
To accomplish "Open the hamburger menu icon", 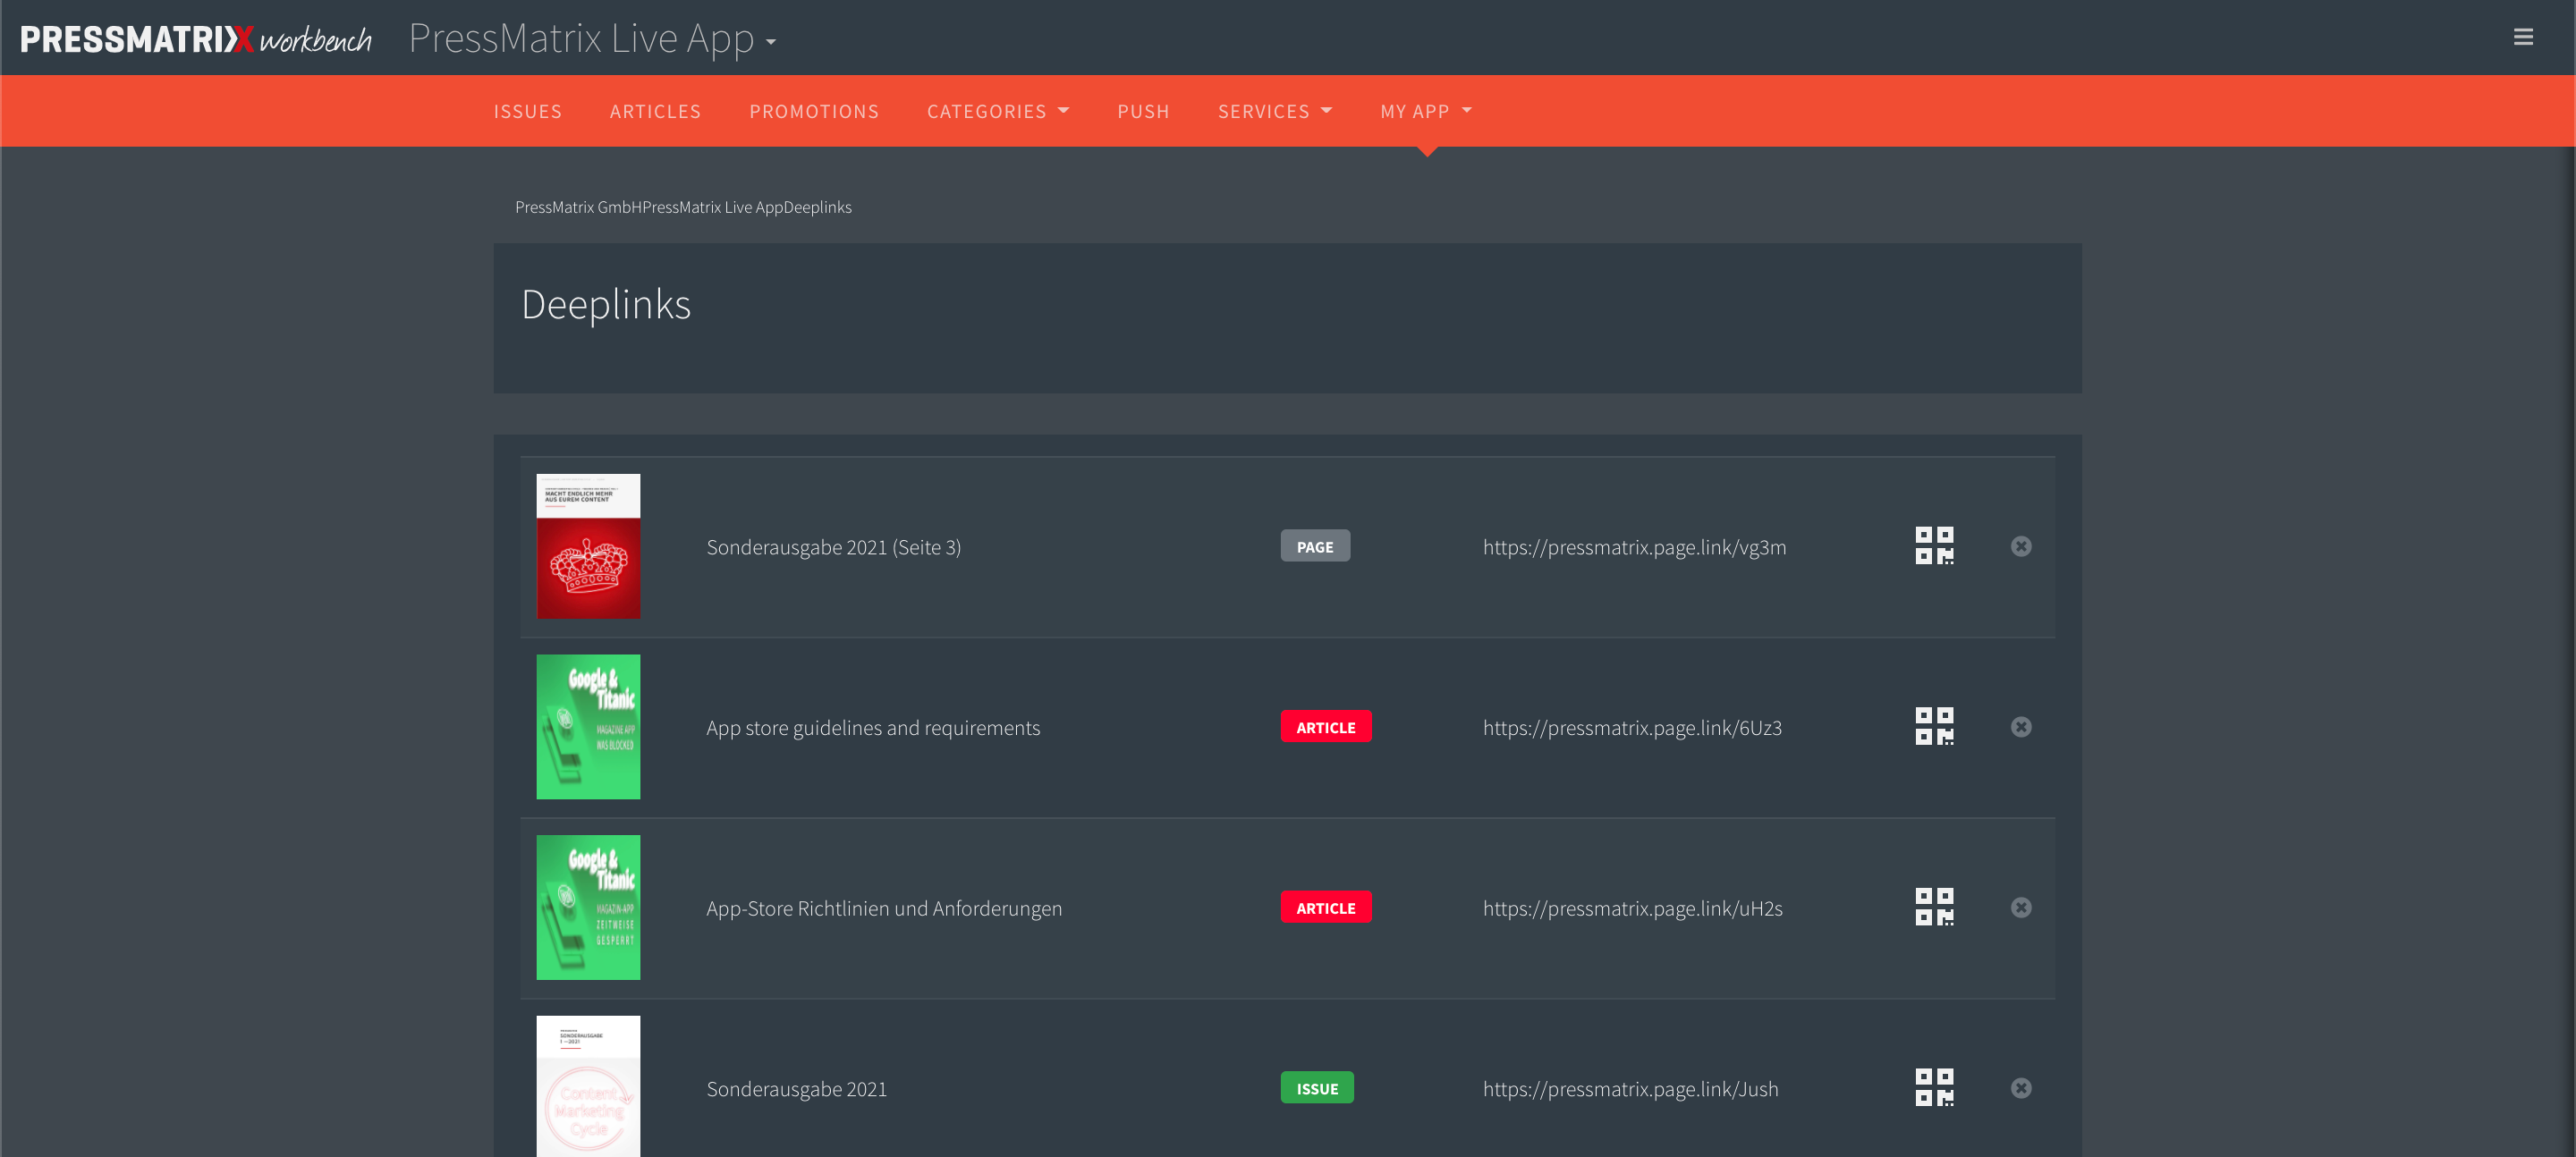I will (x=2523, y=37).
